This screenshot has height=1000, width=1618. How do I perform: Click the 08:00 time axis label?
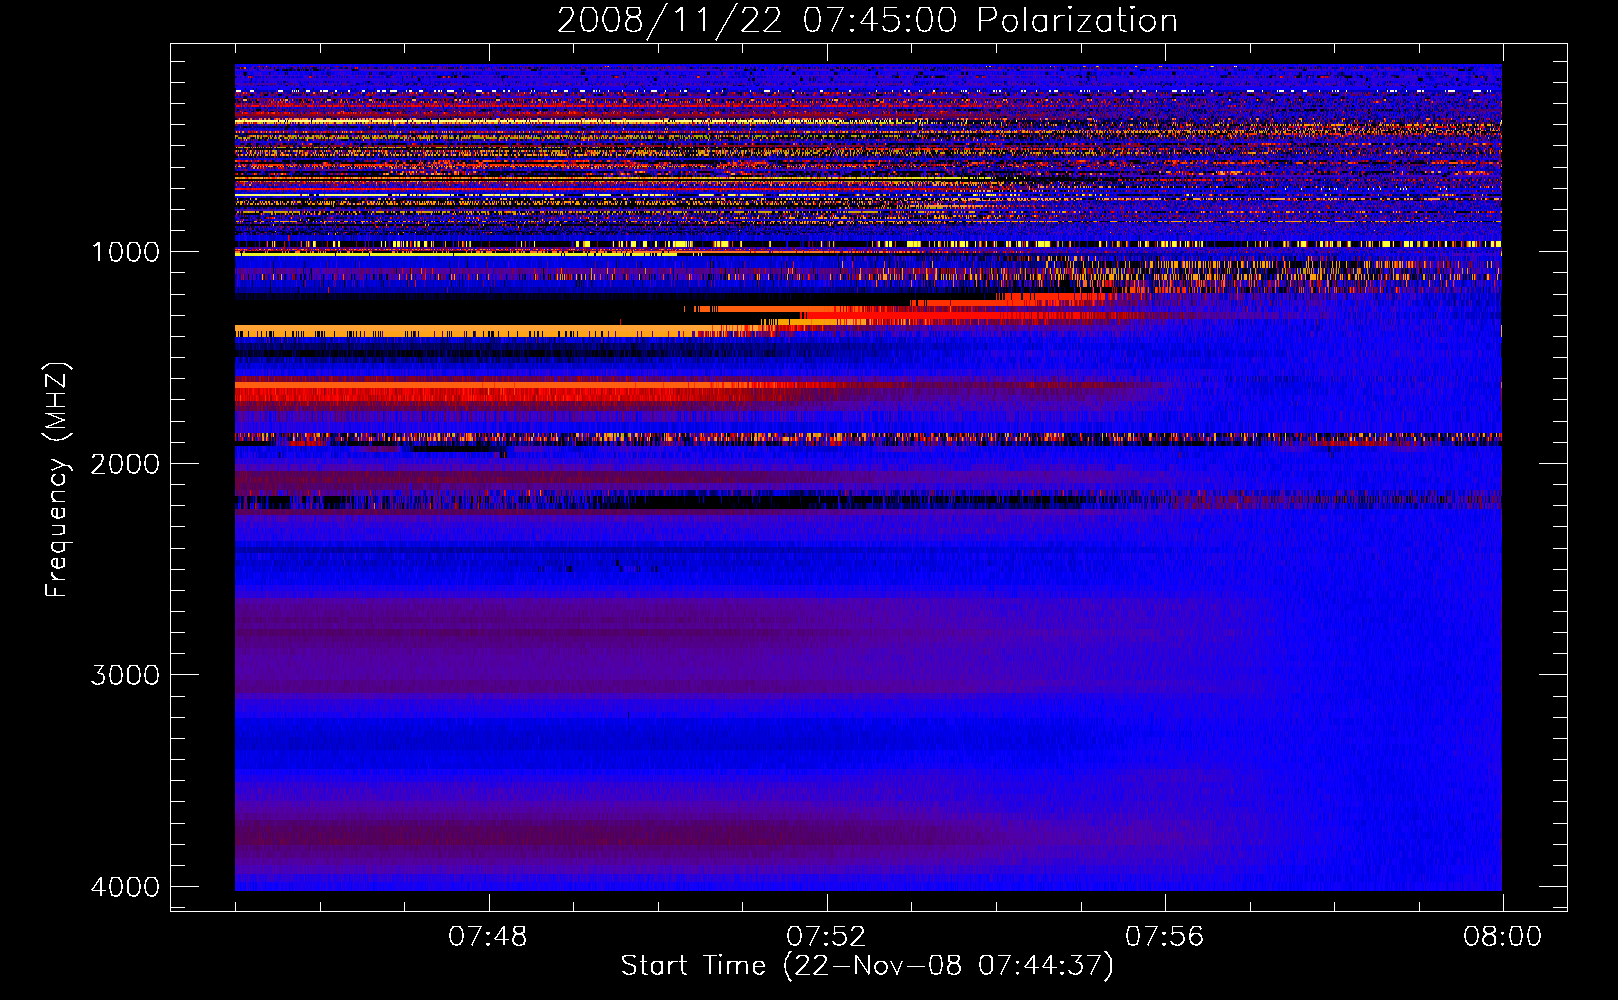(x=1503, y=937)
